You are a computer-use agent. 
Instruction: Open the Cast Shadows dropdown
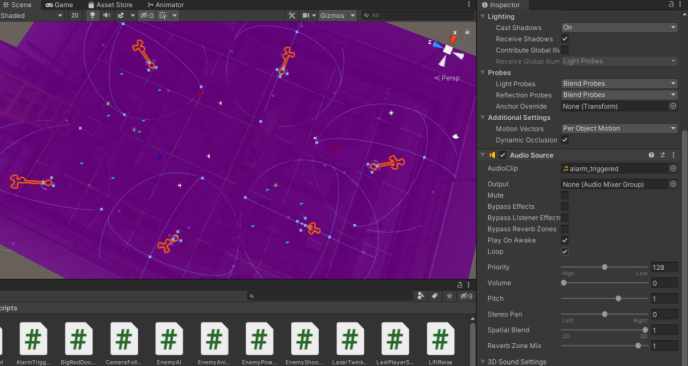620,27
